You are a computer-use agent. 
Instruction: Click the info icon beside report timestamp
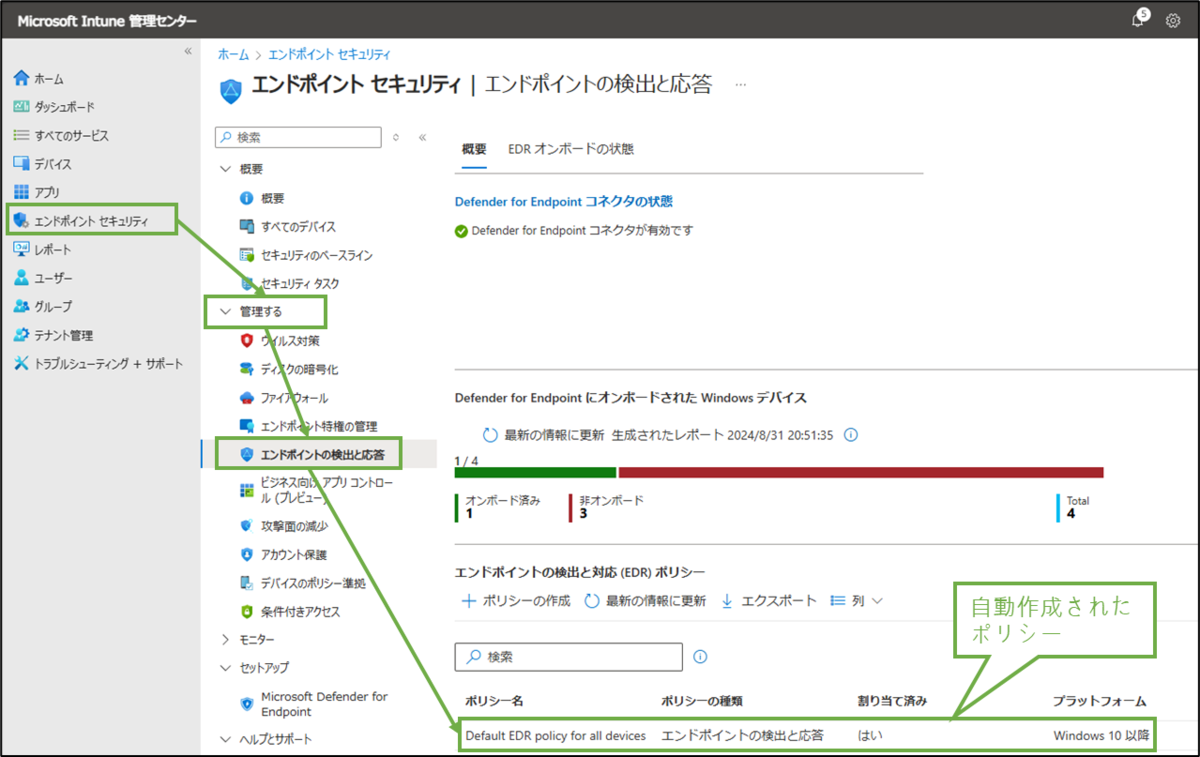(851, 435)
